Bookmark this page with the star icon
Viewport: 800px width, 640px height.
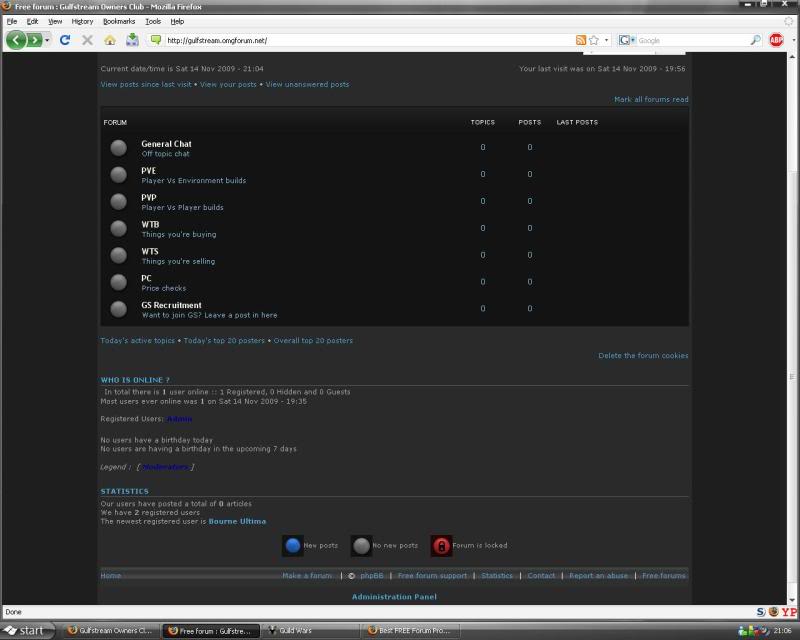593,40
